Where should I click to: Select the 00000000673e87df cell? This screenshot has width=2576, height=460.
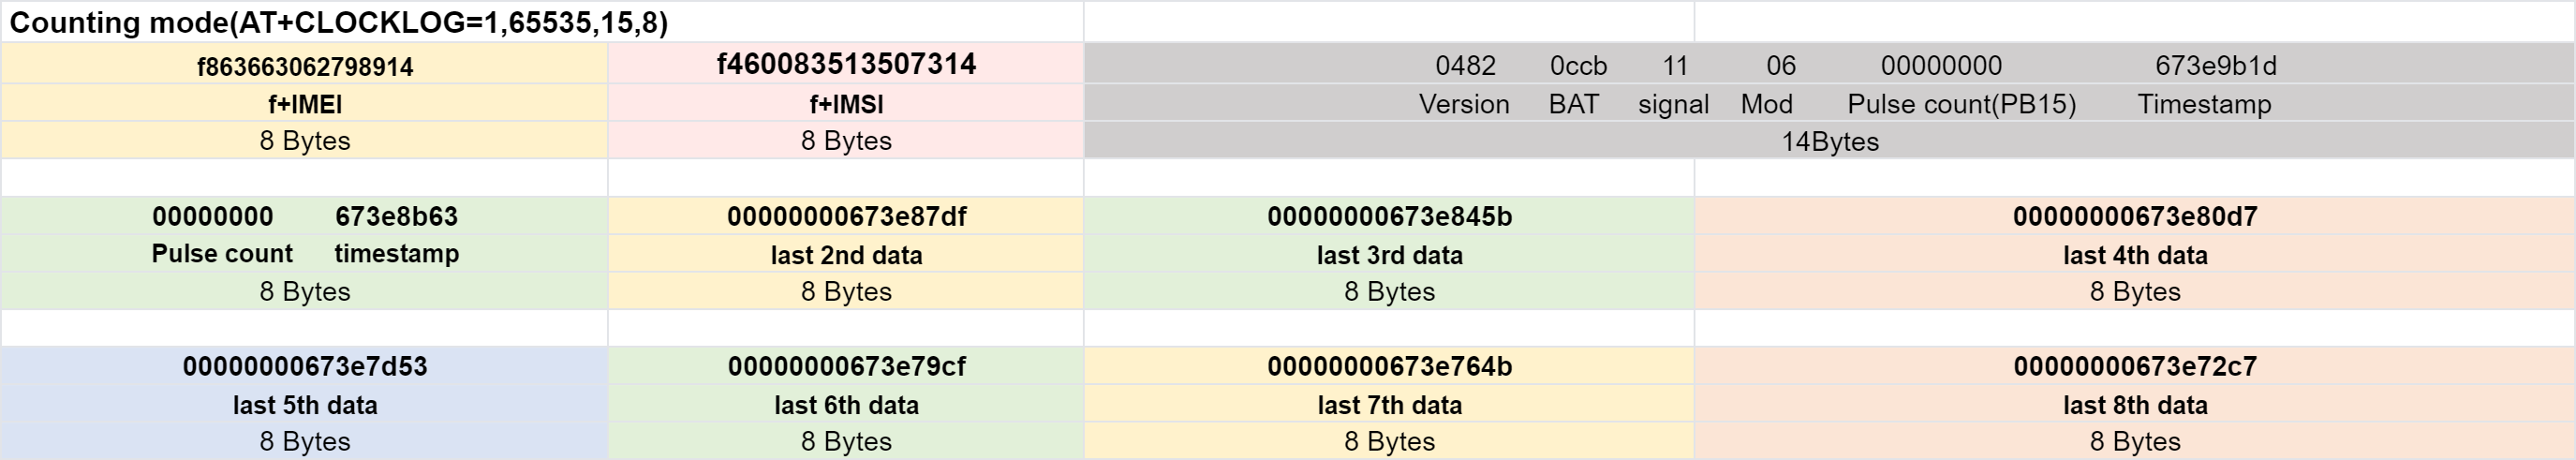tap(846, 216)
